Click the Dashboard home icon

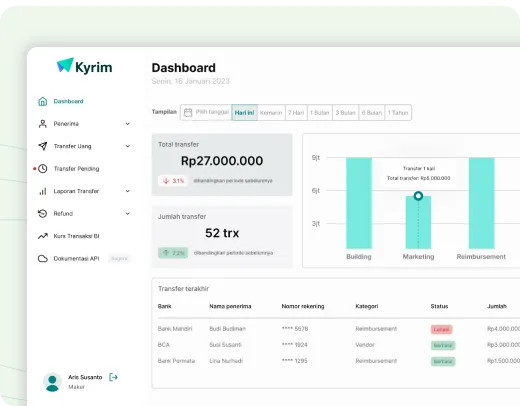43,101
